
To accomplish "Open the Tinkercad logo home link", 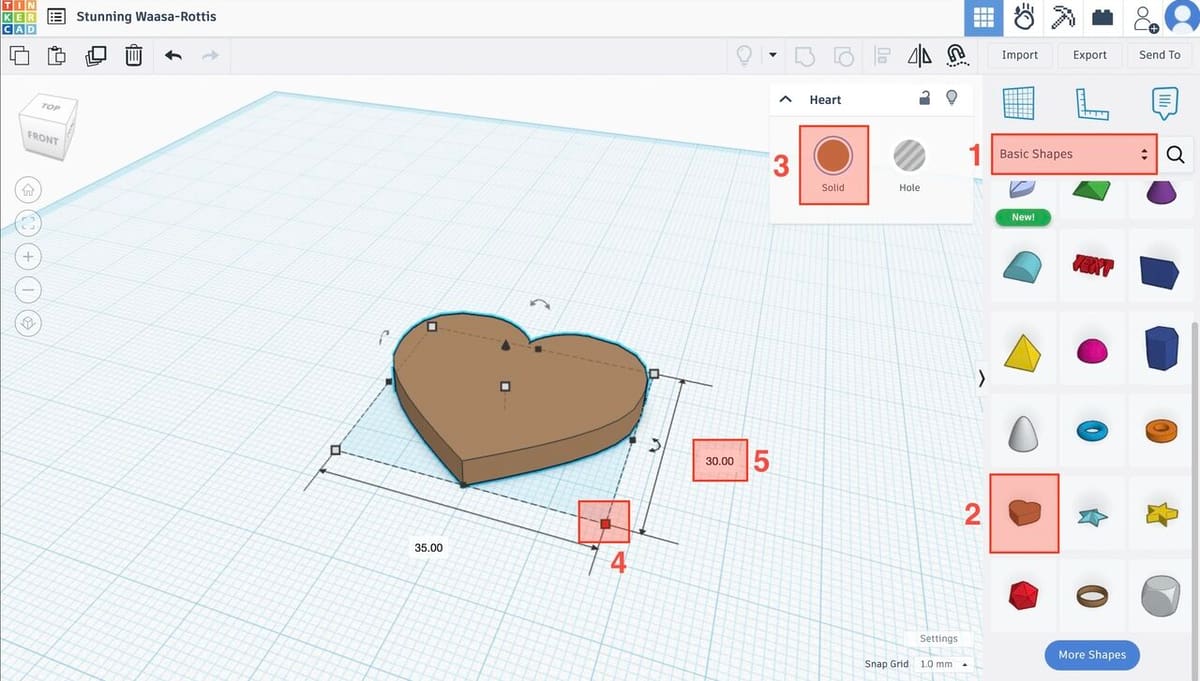I will 19,17.
